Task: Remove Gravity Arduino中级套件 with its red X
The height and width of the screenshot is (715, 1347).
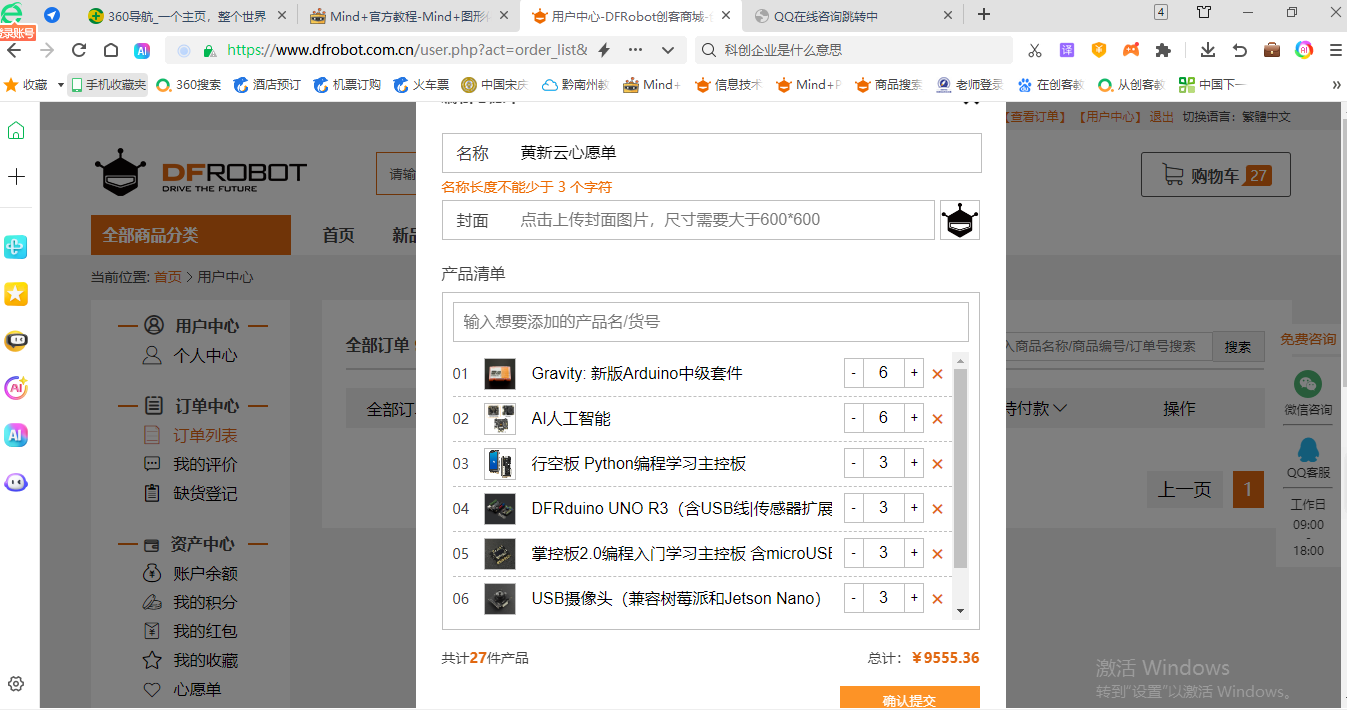Action: (937, 374)
